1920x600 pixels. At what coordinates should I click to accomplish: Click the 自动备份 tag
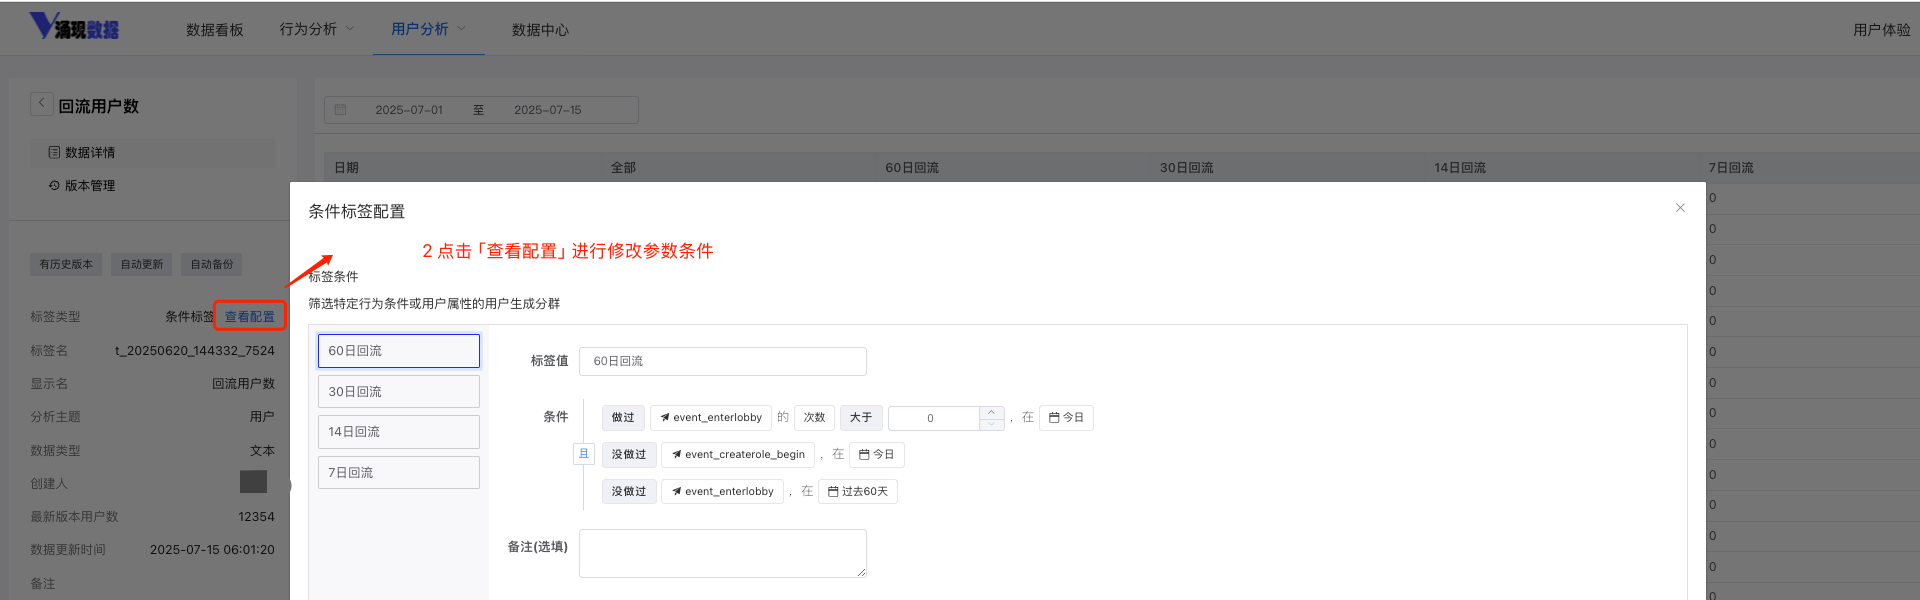pyautogui.click(x=211, y=264)
